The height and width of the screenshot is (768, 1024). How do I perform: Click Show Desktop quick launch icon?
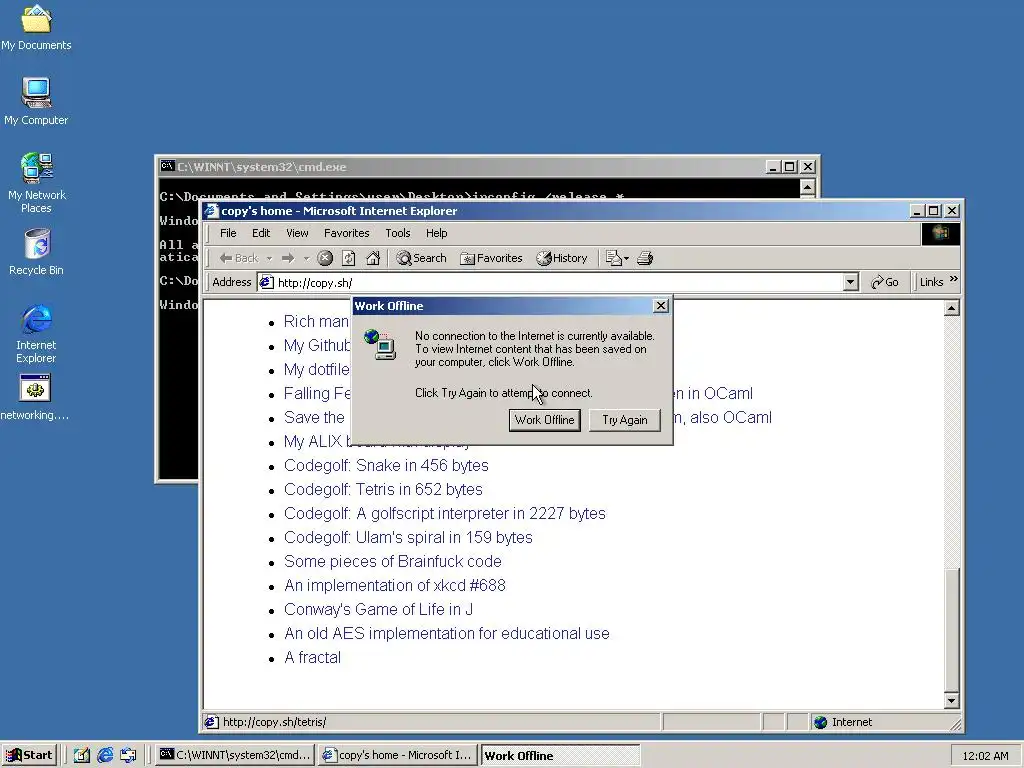point(82,755)
